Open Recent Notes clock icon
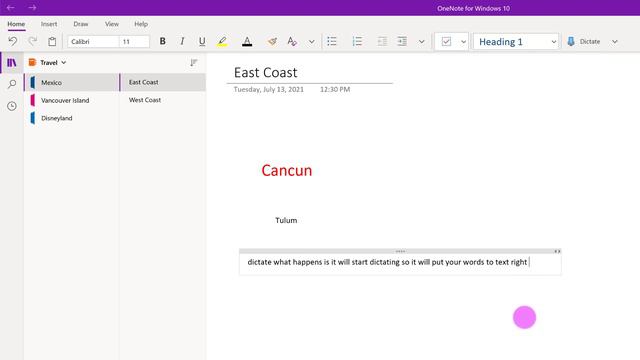This screenshot has width=640, height=360. point(12,106)
